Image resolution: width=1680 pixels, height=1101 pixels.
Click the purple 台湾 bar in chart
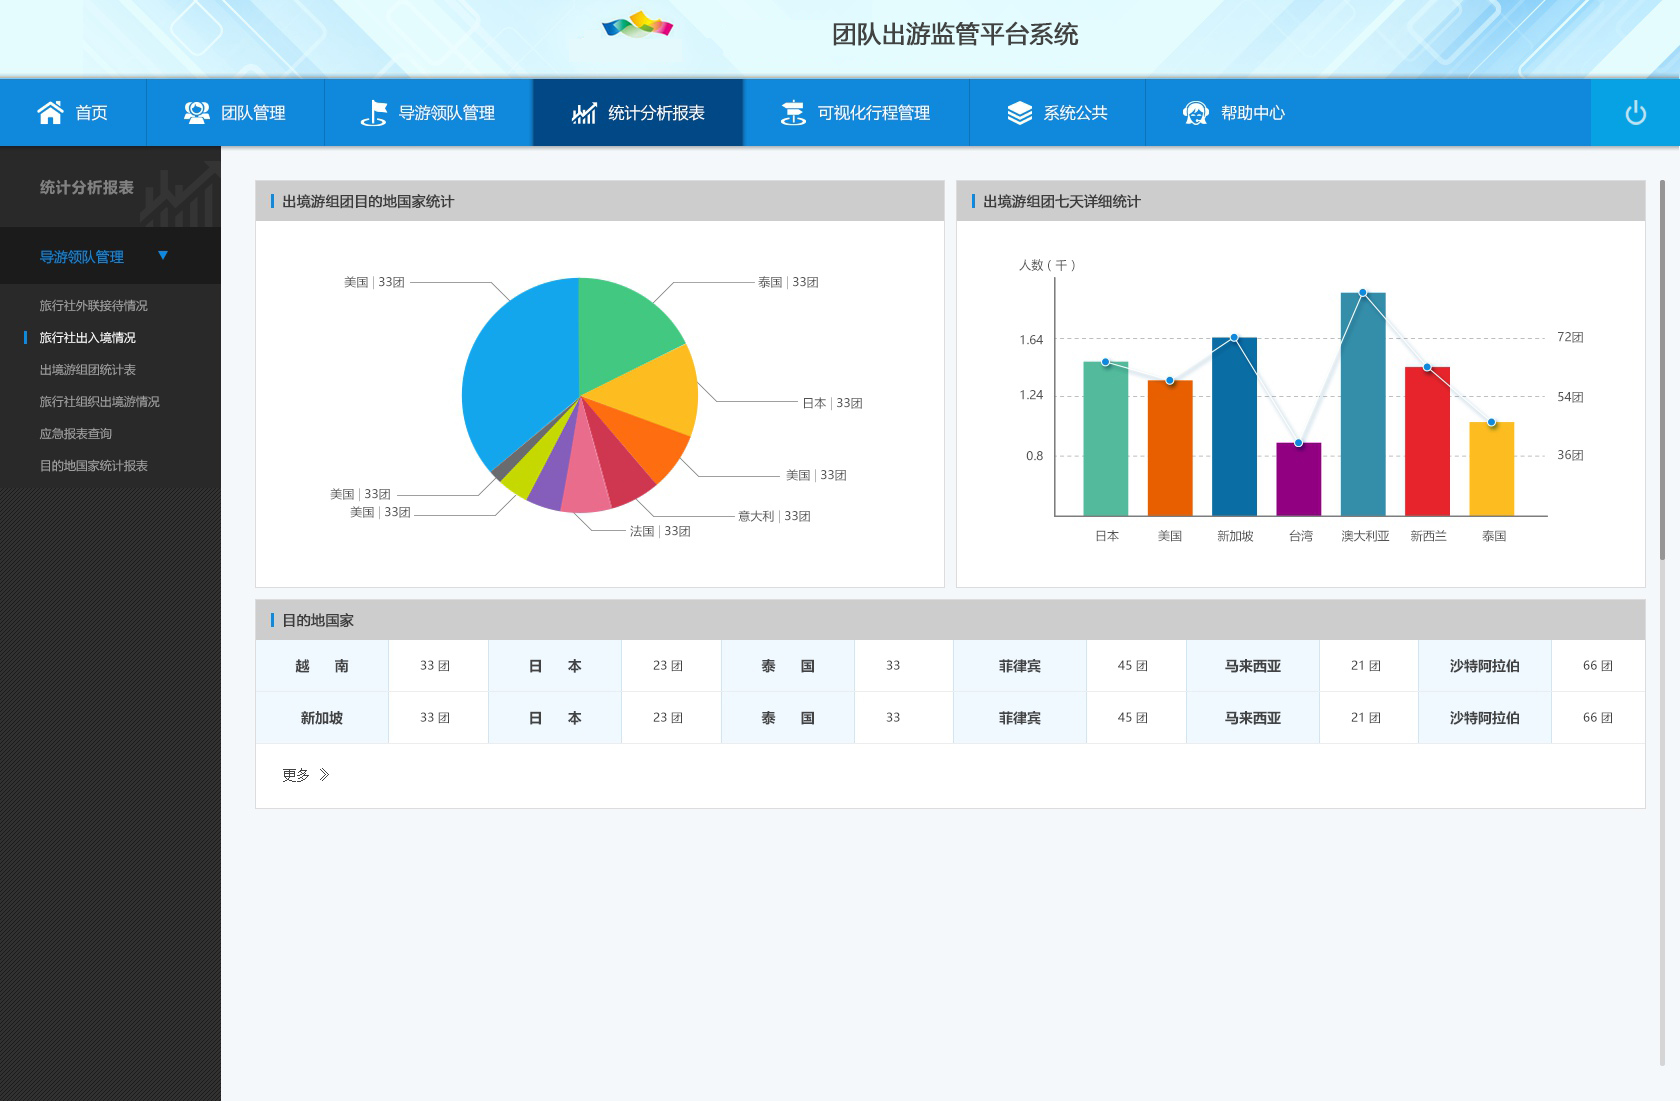click(1298, 480)
